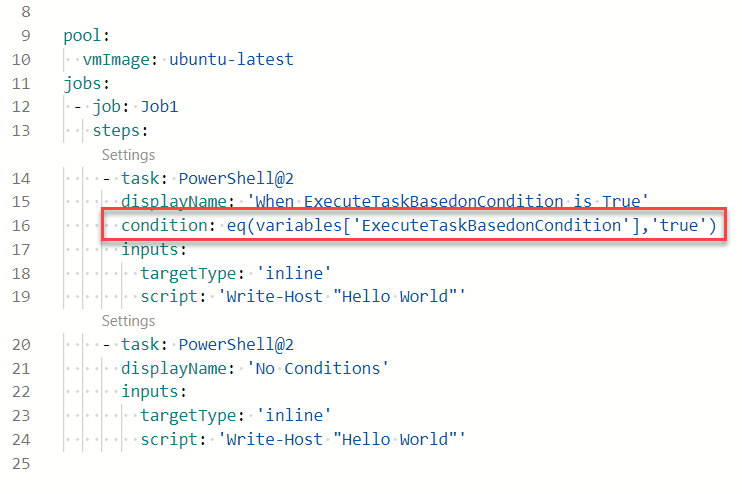Click the 'true' value in condition
Screen dimensions: 742x494
click(x=679, y=225)
